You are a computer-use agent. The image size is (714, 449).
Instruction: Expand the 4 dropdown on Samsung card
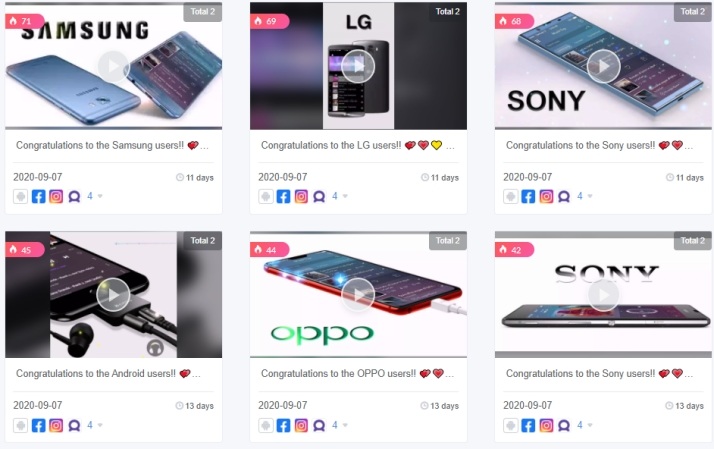95,196
